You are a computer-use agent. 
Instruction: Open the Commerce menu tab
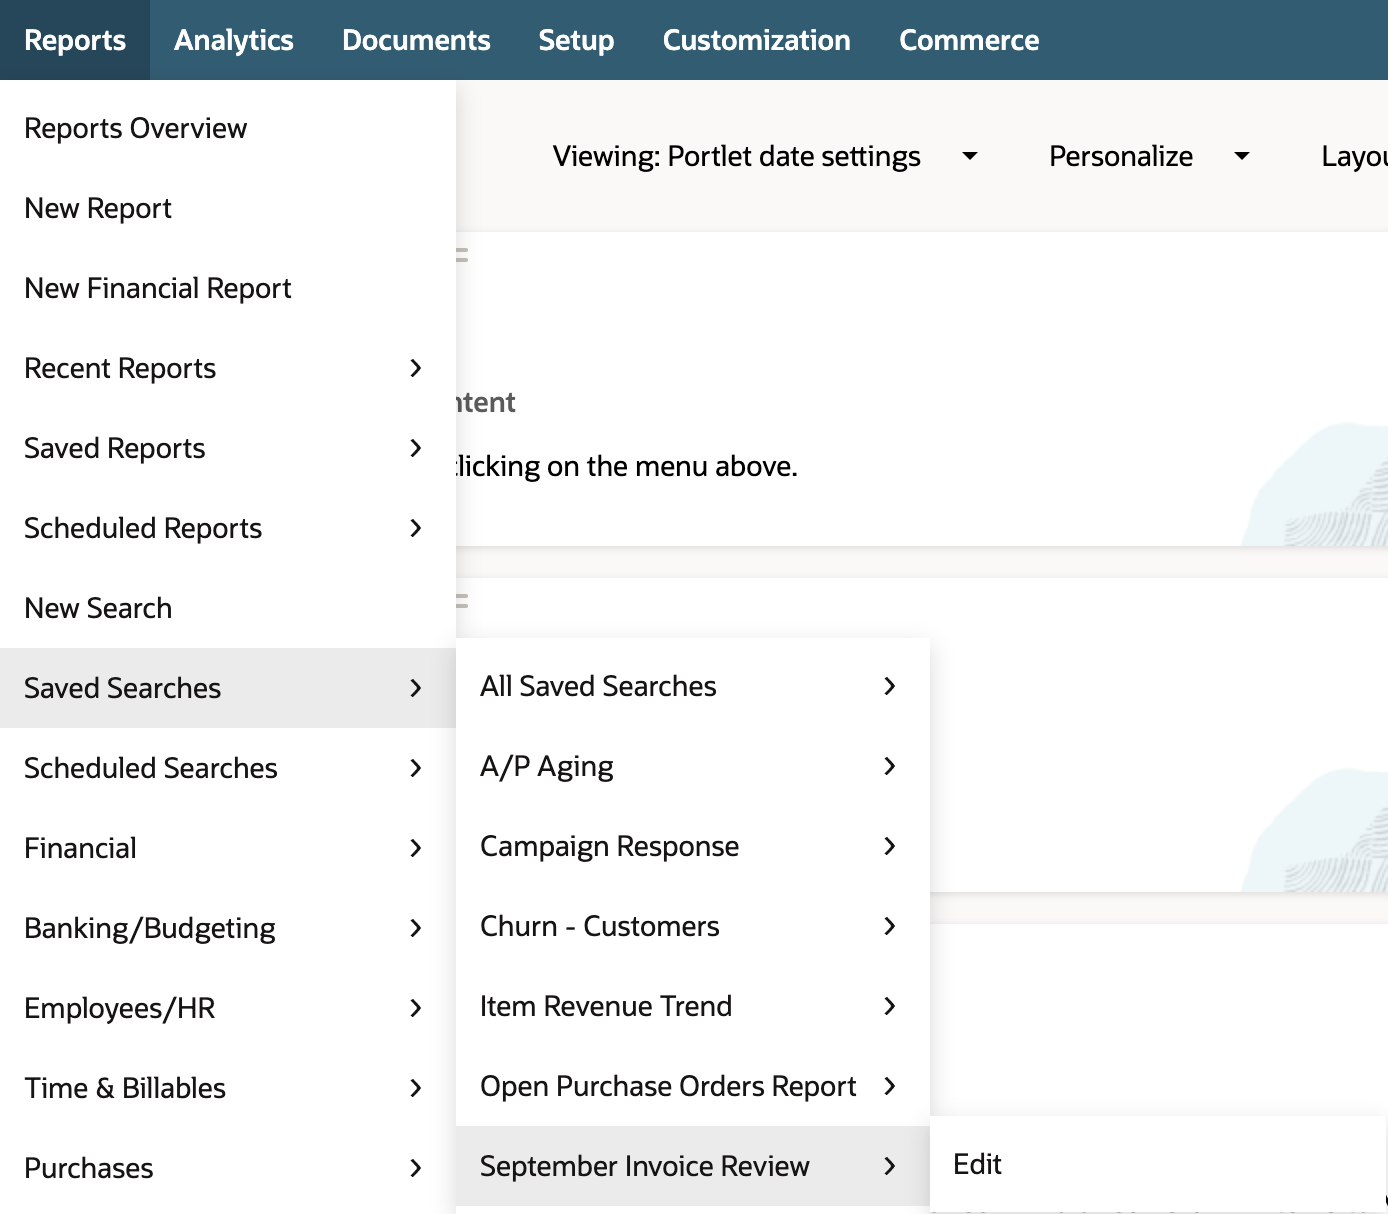(969, 40)
